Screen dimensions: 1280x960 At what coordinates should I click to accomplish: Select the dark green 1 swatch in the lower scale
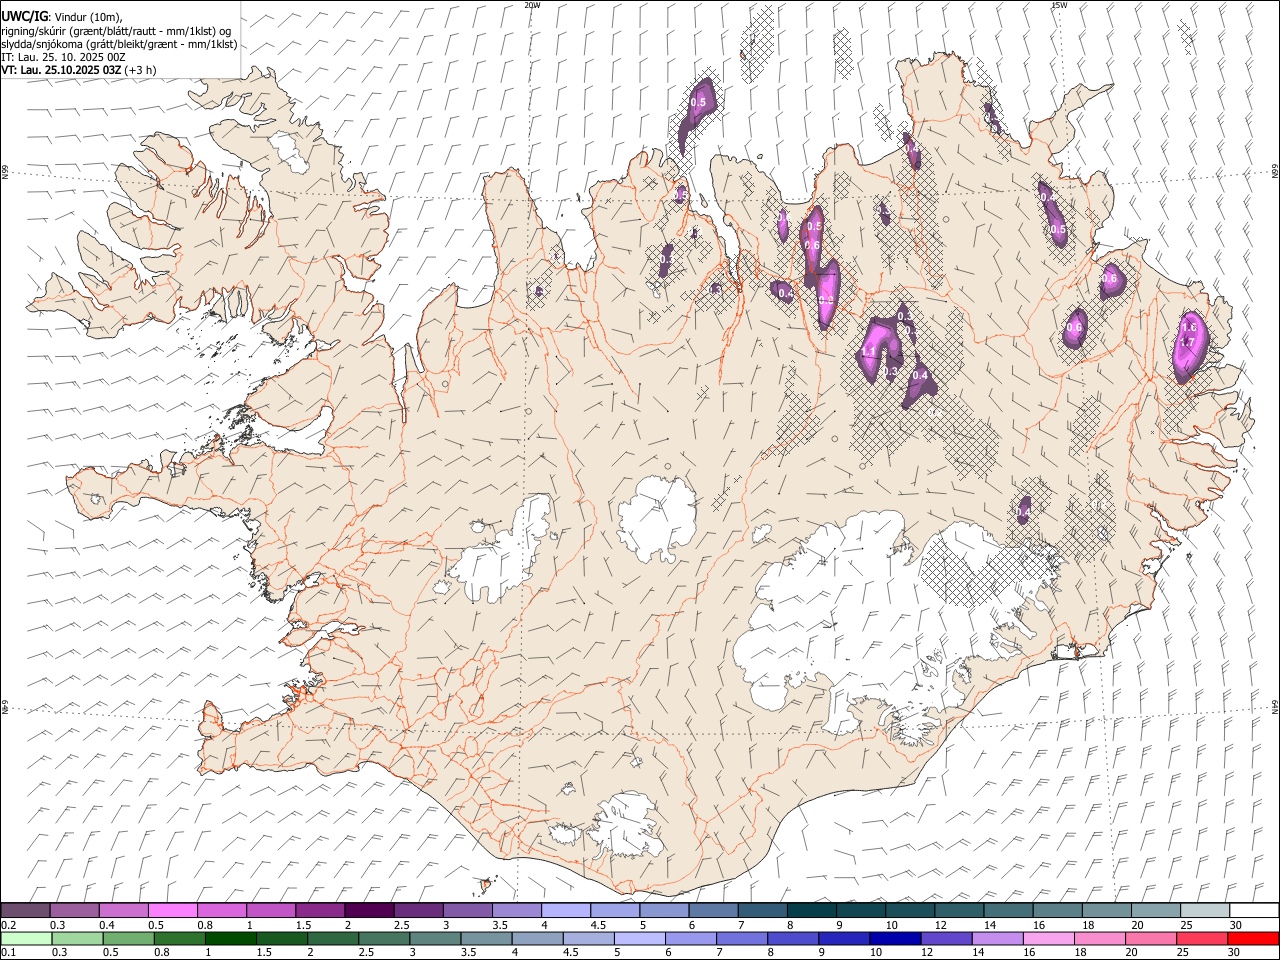point(231,939)
